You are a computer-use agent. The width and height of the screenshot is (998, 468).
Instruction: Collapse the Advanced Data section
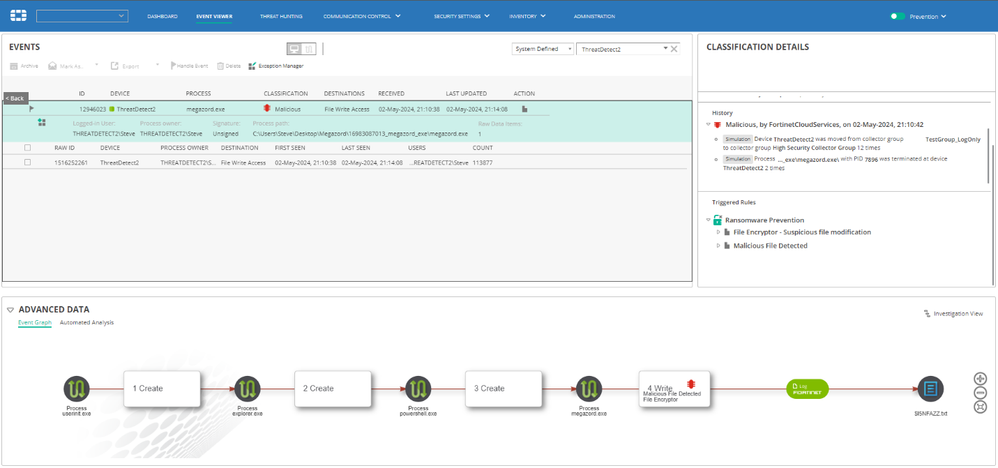point(11,310)
